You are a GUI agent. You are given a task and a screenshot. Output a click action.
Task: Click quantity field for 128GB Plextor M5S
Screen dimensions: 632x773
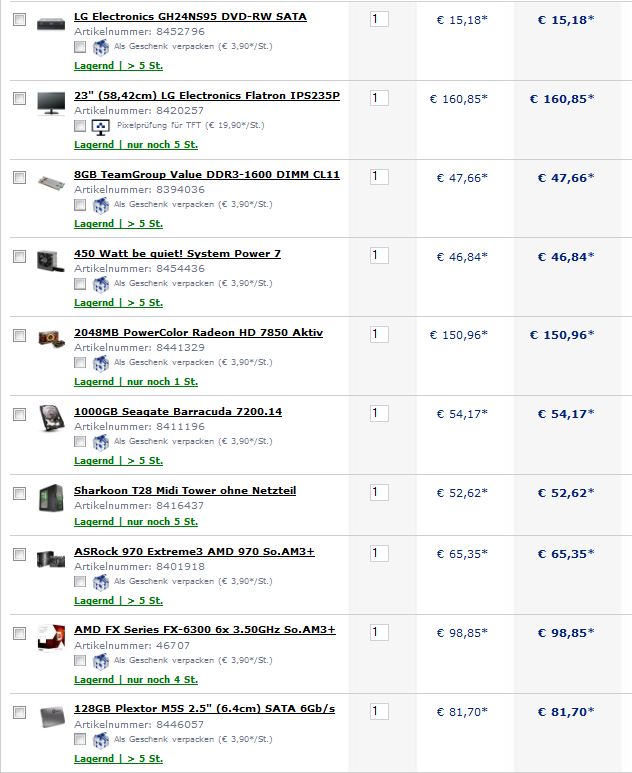coord(379,711)
